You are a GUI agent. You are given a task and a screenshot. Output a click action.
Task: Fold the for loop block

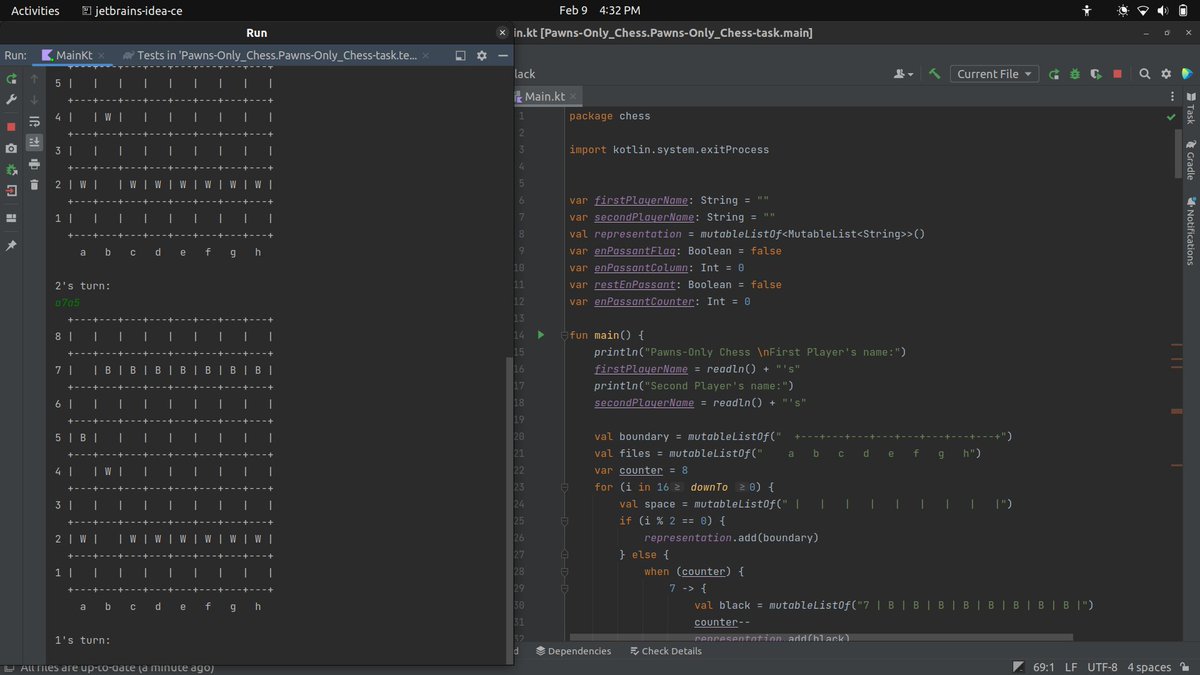[563, 487]
